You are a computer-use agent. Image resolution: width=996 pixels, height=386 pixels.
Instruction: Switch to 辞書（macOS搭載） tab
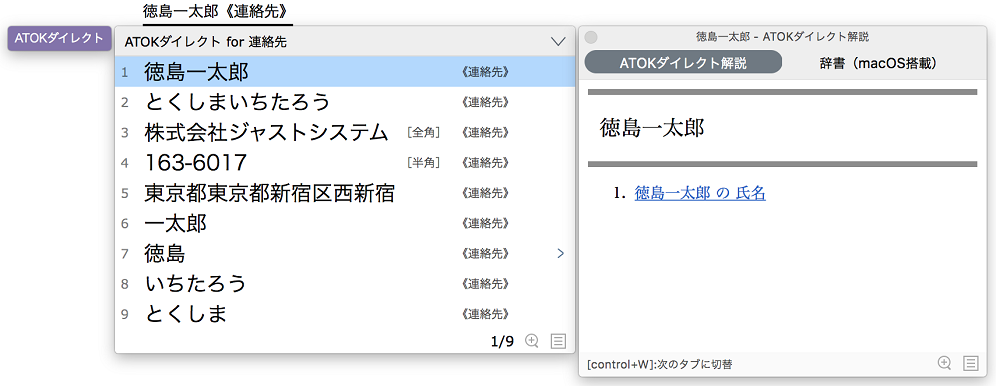click(878, 63)
